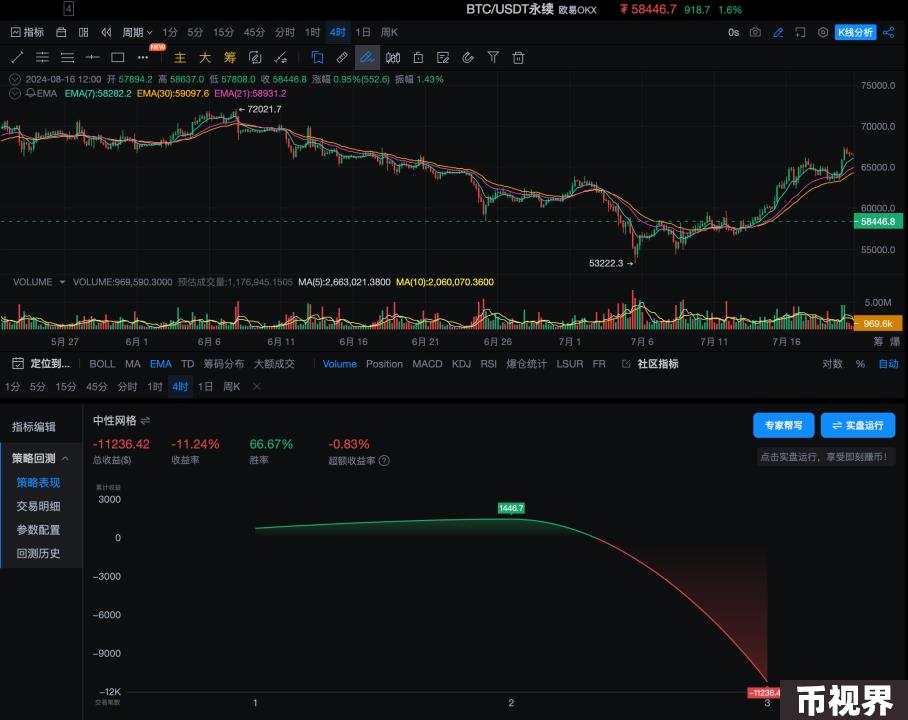The height and width of the screenshot is (720, 908).
Task: Select the ruler measure tool
Action: pyautogui.click(x=342, y=57)
